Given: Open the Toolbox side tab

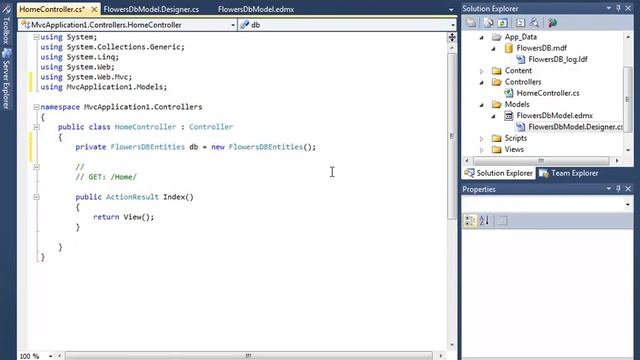Looking at the screenshot, I should point(6,25).
